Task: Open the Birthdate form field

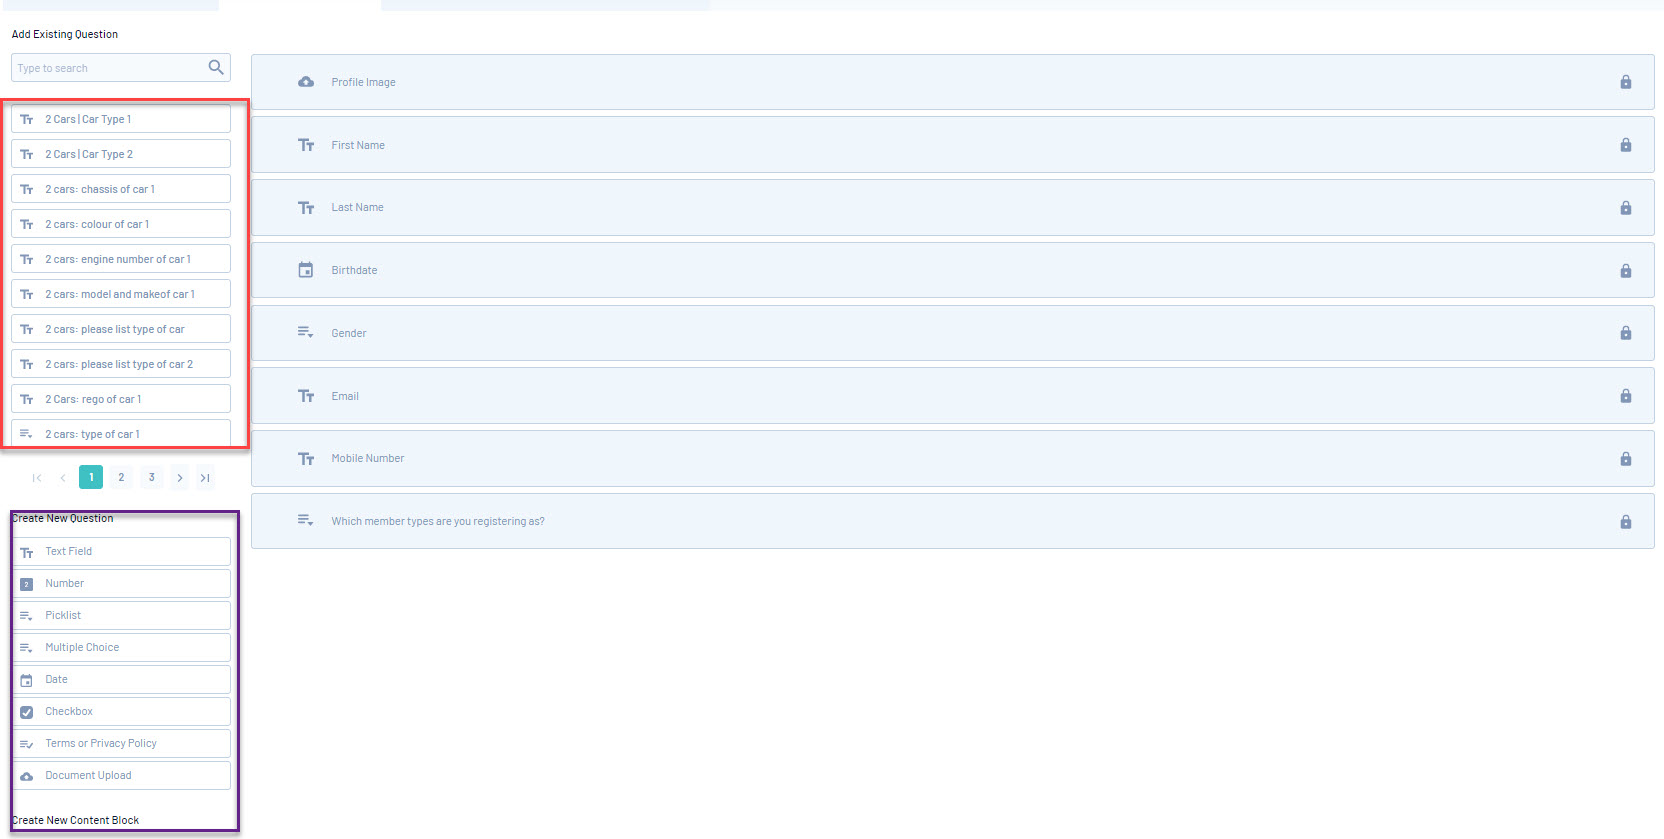Action: click(952, 270)
